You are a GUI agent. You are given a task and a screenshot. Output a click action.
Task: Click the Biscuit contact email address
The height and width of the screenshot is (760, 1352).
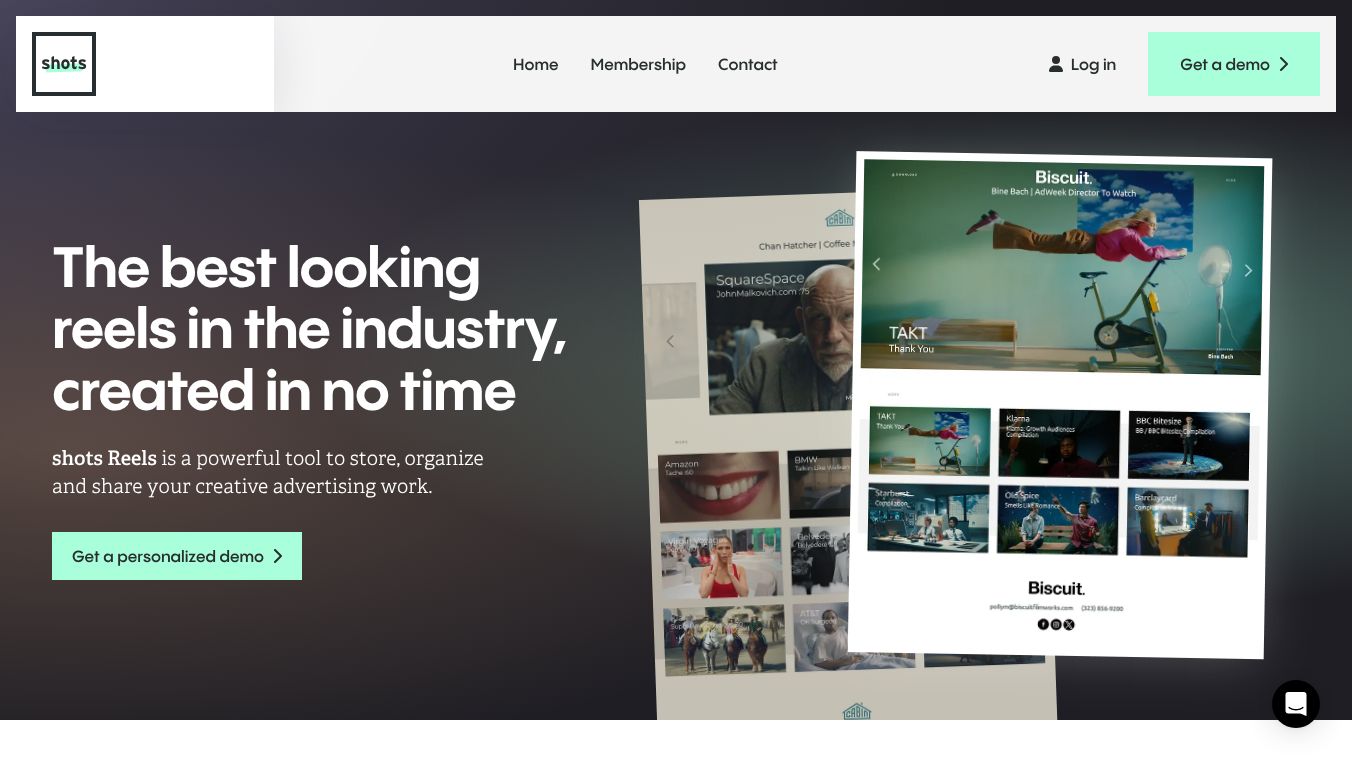pos(1031,607)
